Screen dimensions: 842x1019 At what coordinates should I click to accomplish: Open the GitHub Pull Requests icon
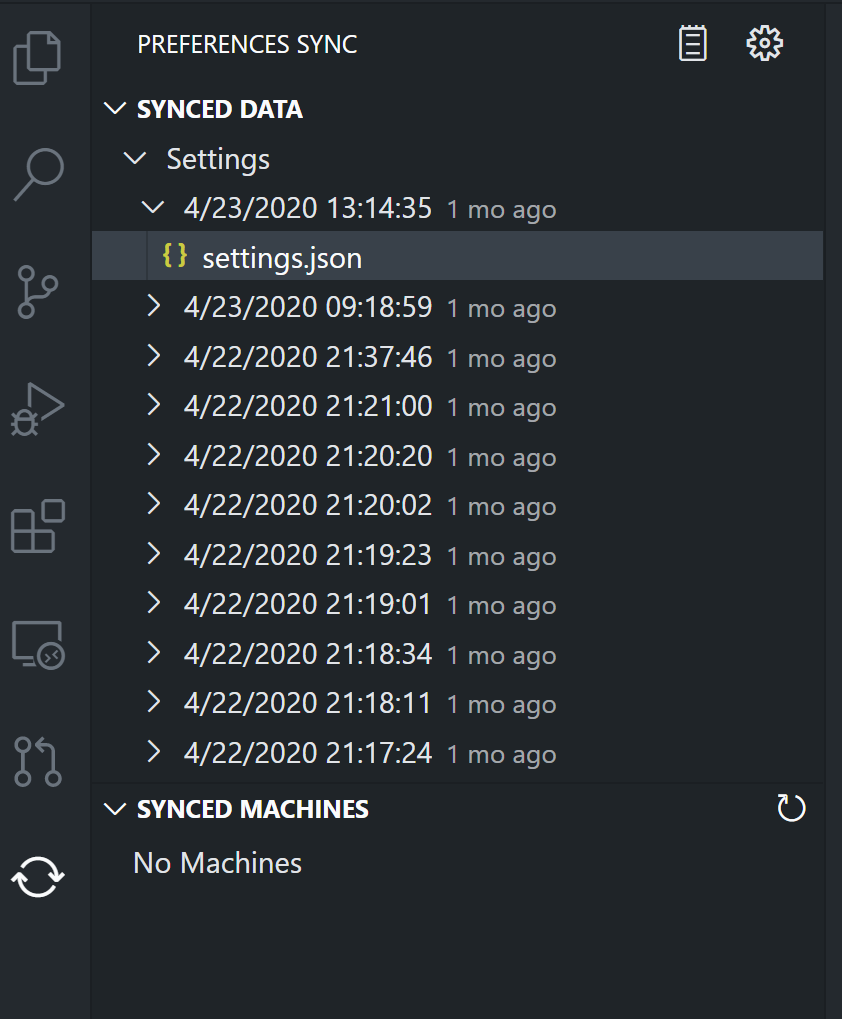click(x=37, y=761)
